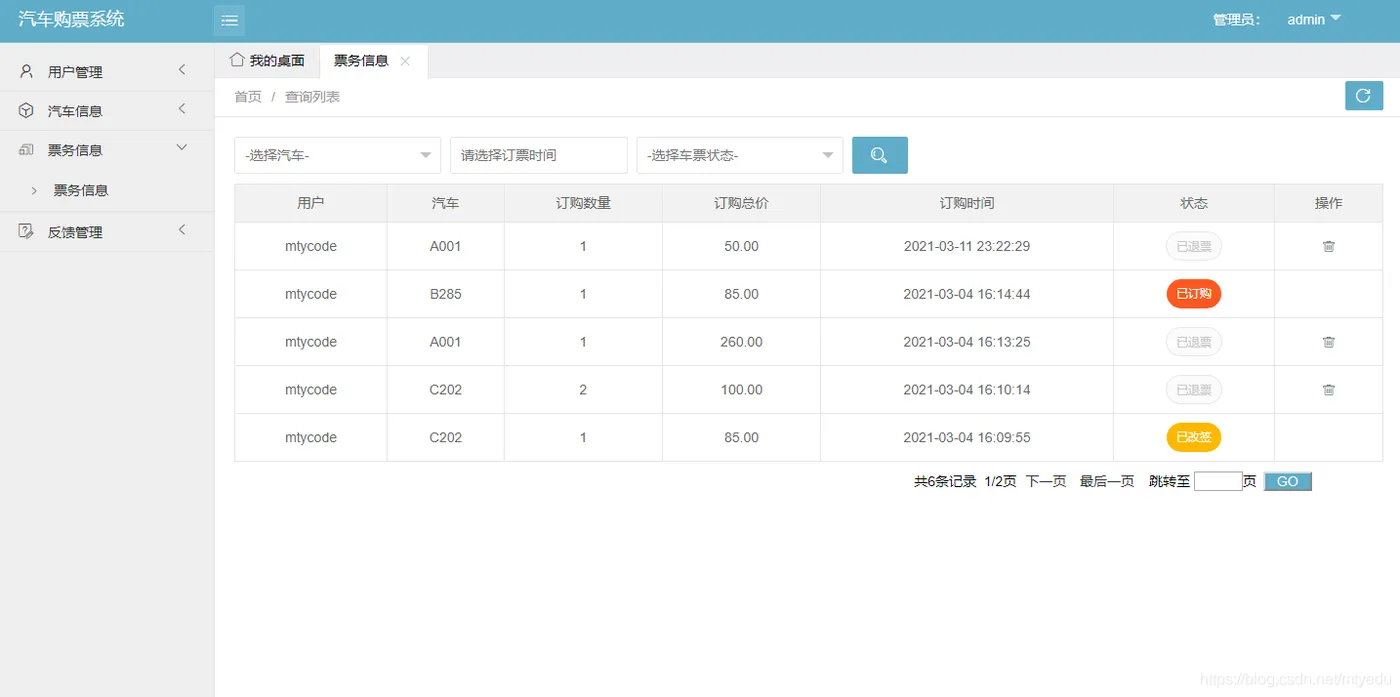Collapse the 票务信息 menu chevron
Screen dimensions: 1400x697
click(x=182, y=147)
